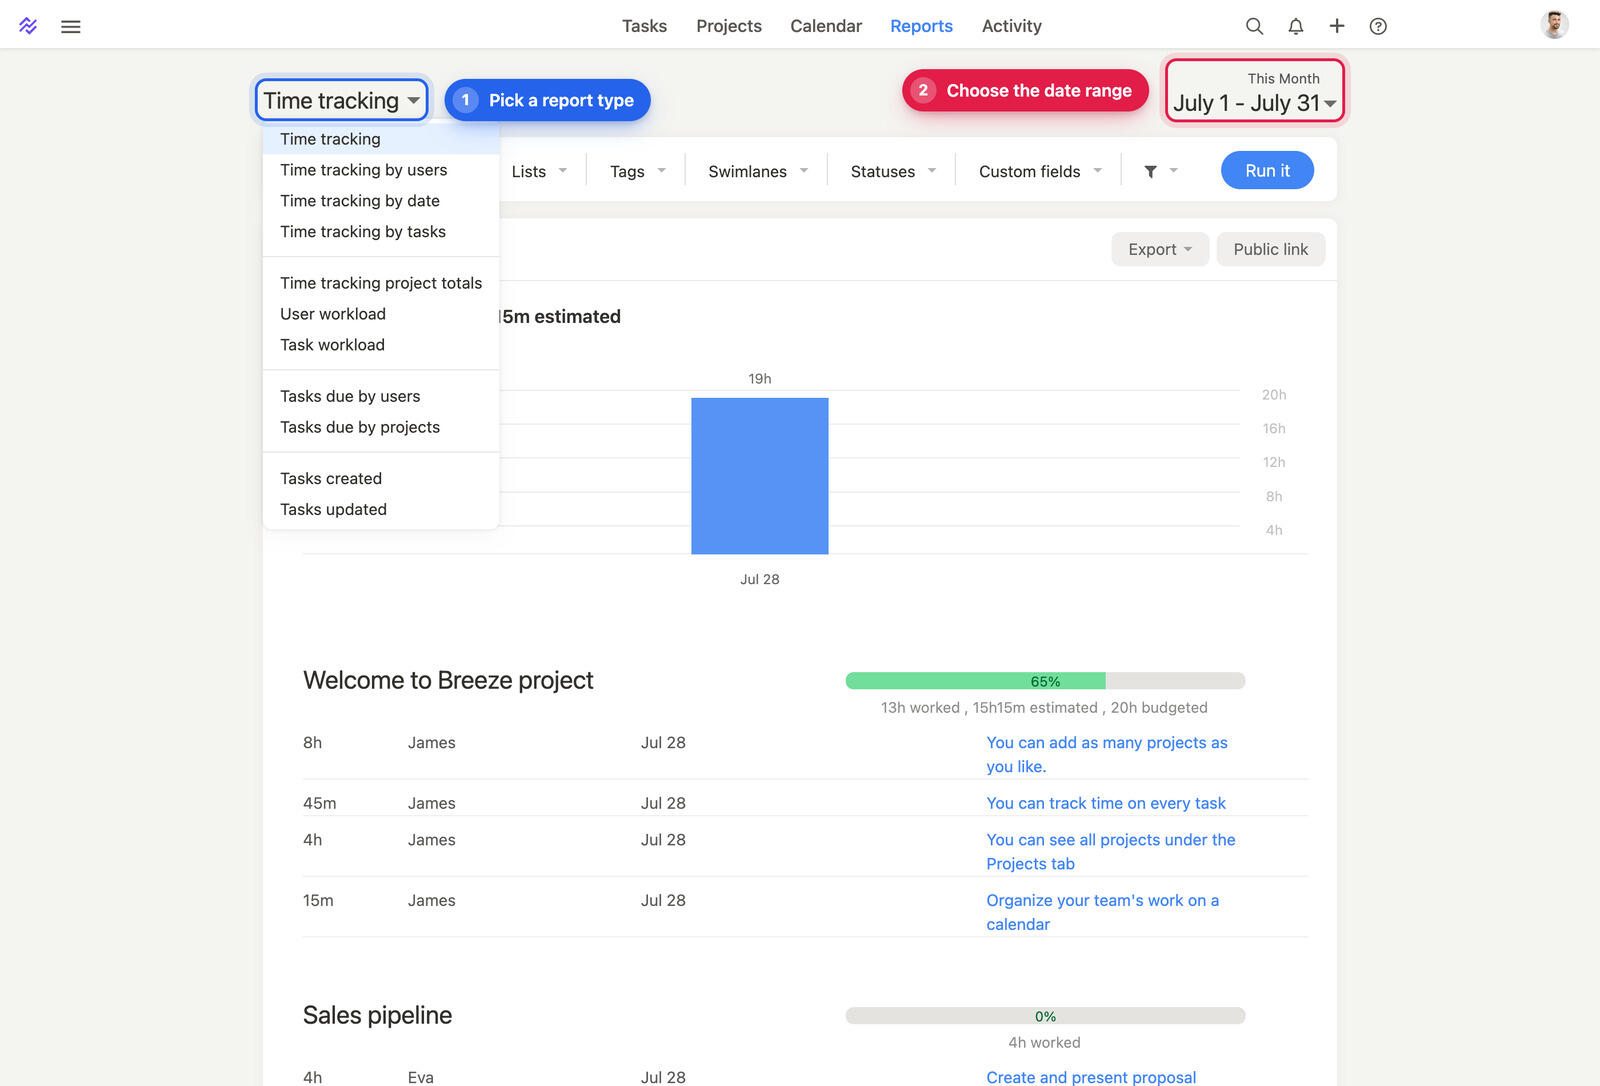Go to the Tasks tab
This screenshot has width=1600, height=1086.
[x=644, y=26]
